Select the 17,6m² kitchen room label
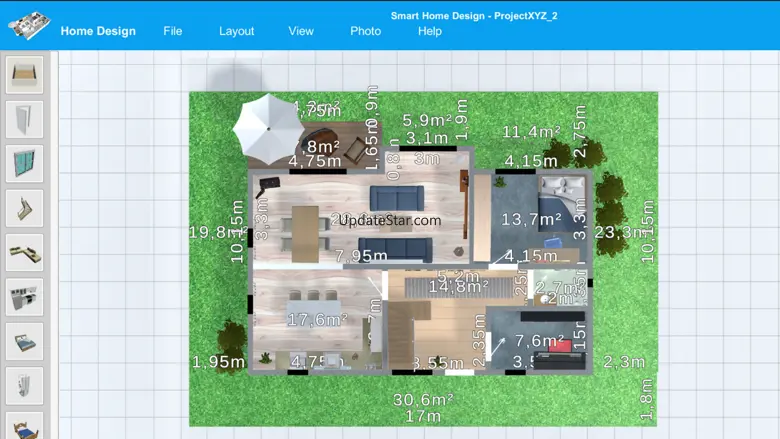This screenshot has width=780, height=439. tap(317, 319)
